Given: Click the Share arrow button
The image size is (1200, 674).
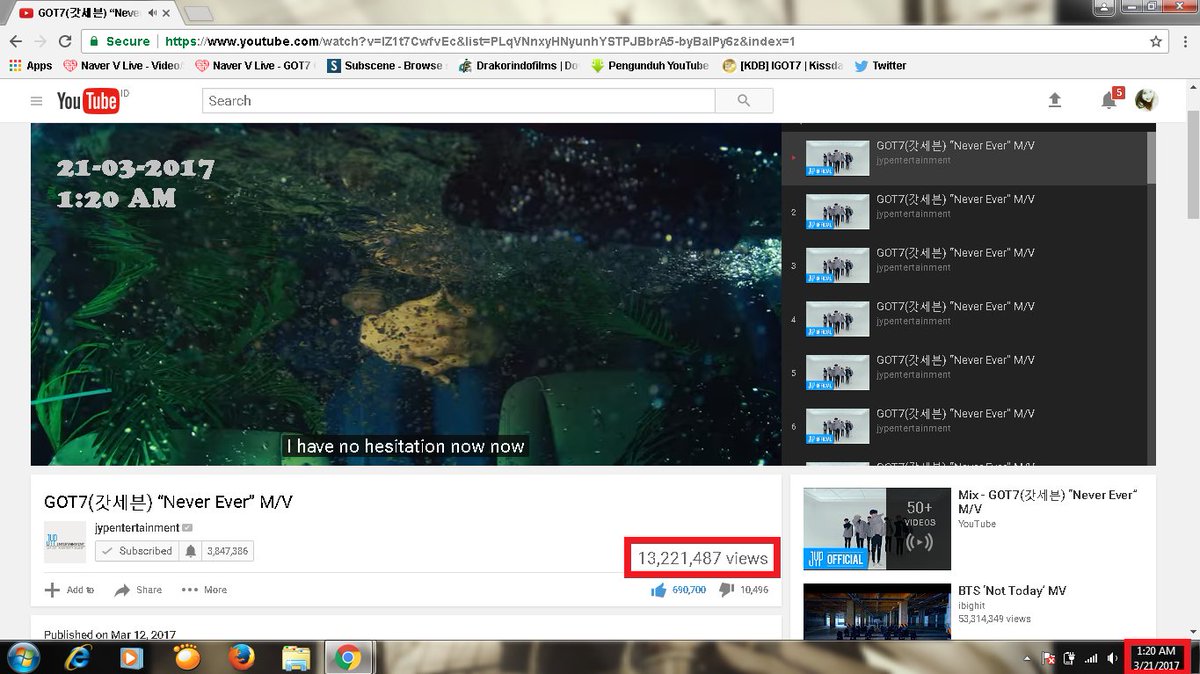Looking at the screenshot, I should (x=138, y=590).
